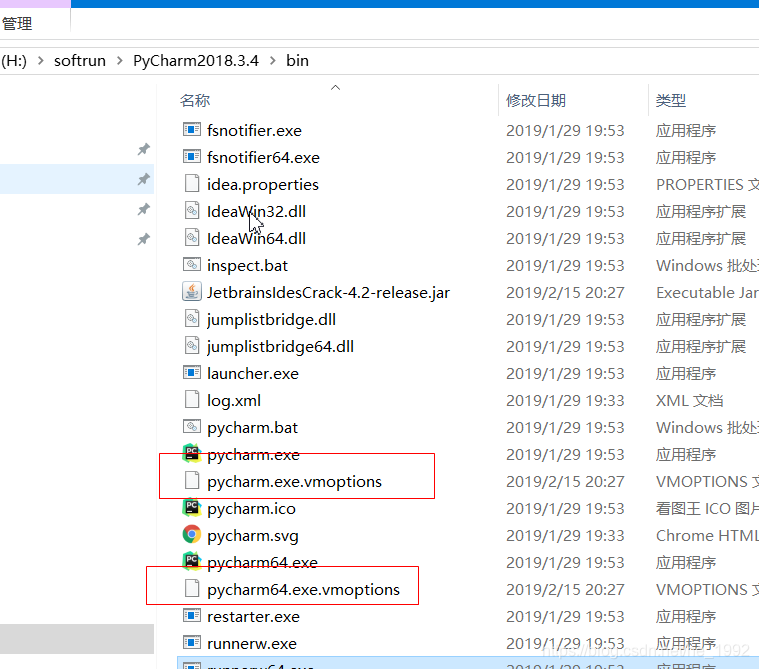Click the XML 文档 type of log.xml
The image size is (759, 669).
pos(689,400)
